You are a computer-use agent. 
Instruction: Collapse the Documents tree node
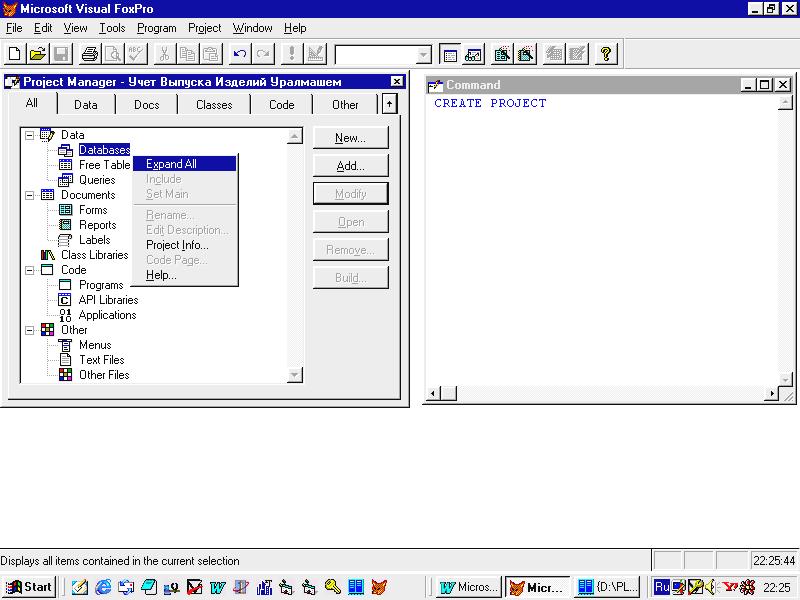30,195
